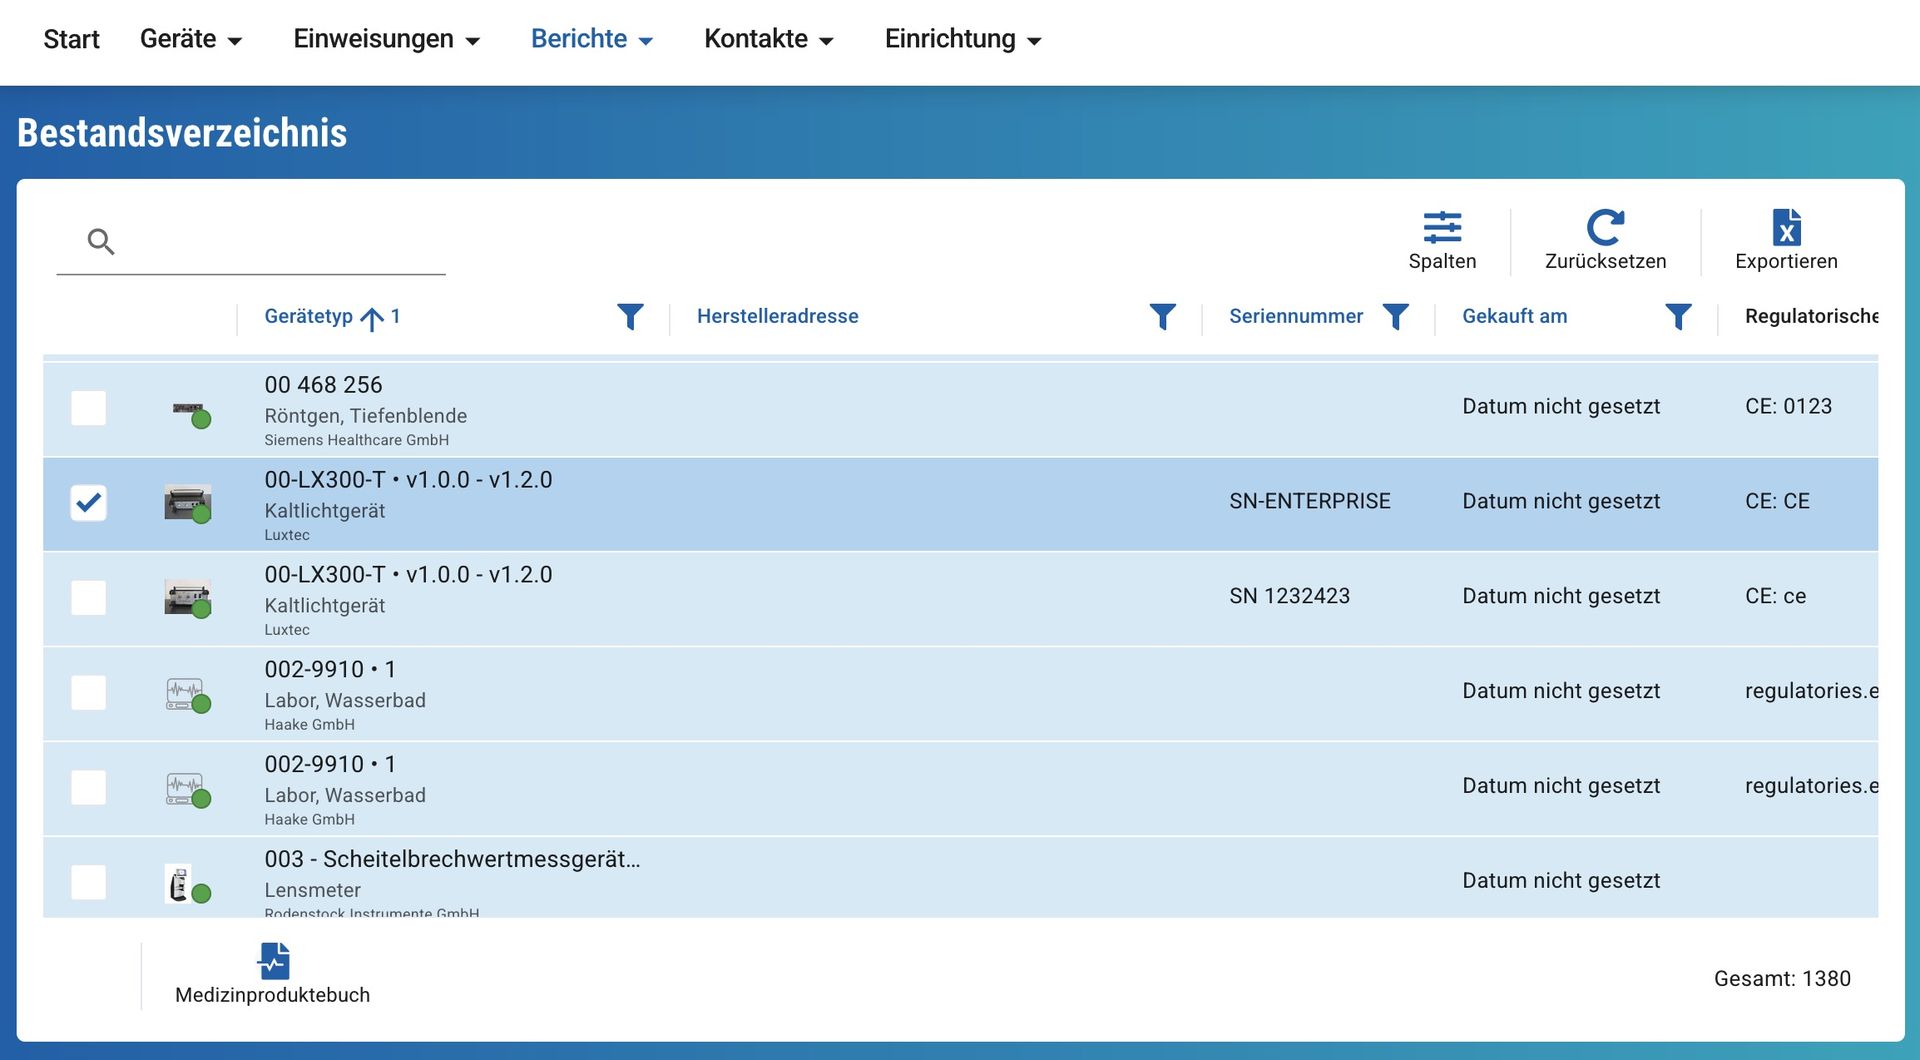Select checkbox for 00 468 256 row
The width and height of the screenshot is (1920, 1060).
tap(89, 408)
